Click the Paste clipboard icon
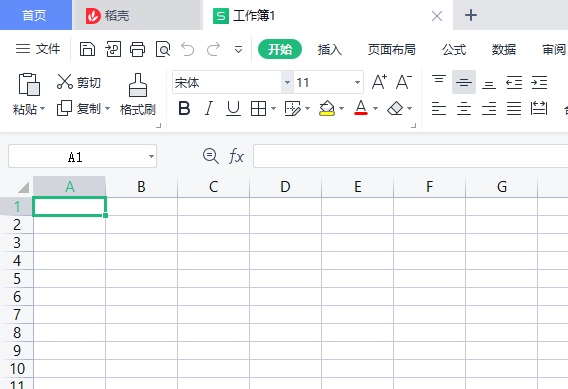This screenshot has height=389, width=568. pos(29,84)
